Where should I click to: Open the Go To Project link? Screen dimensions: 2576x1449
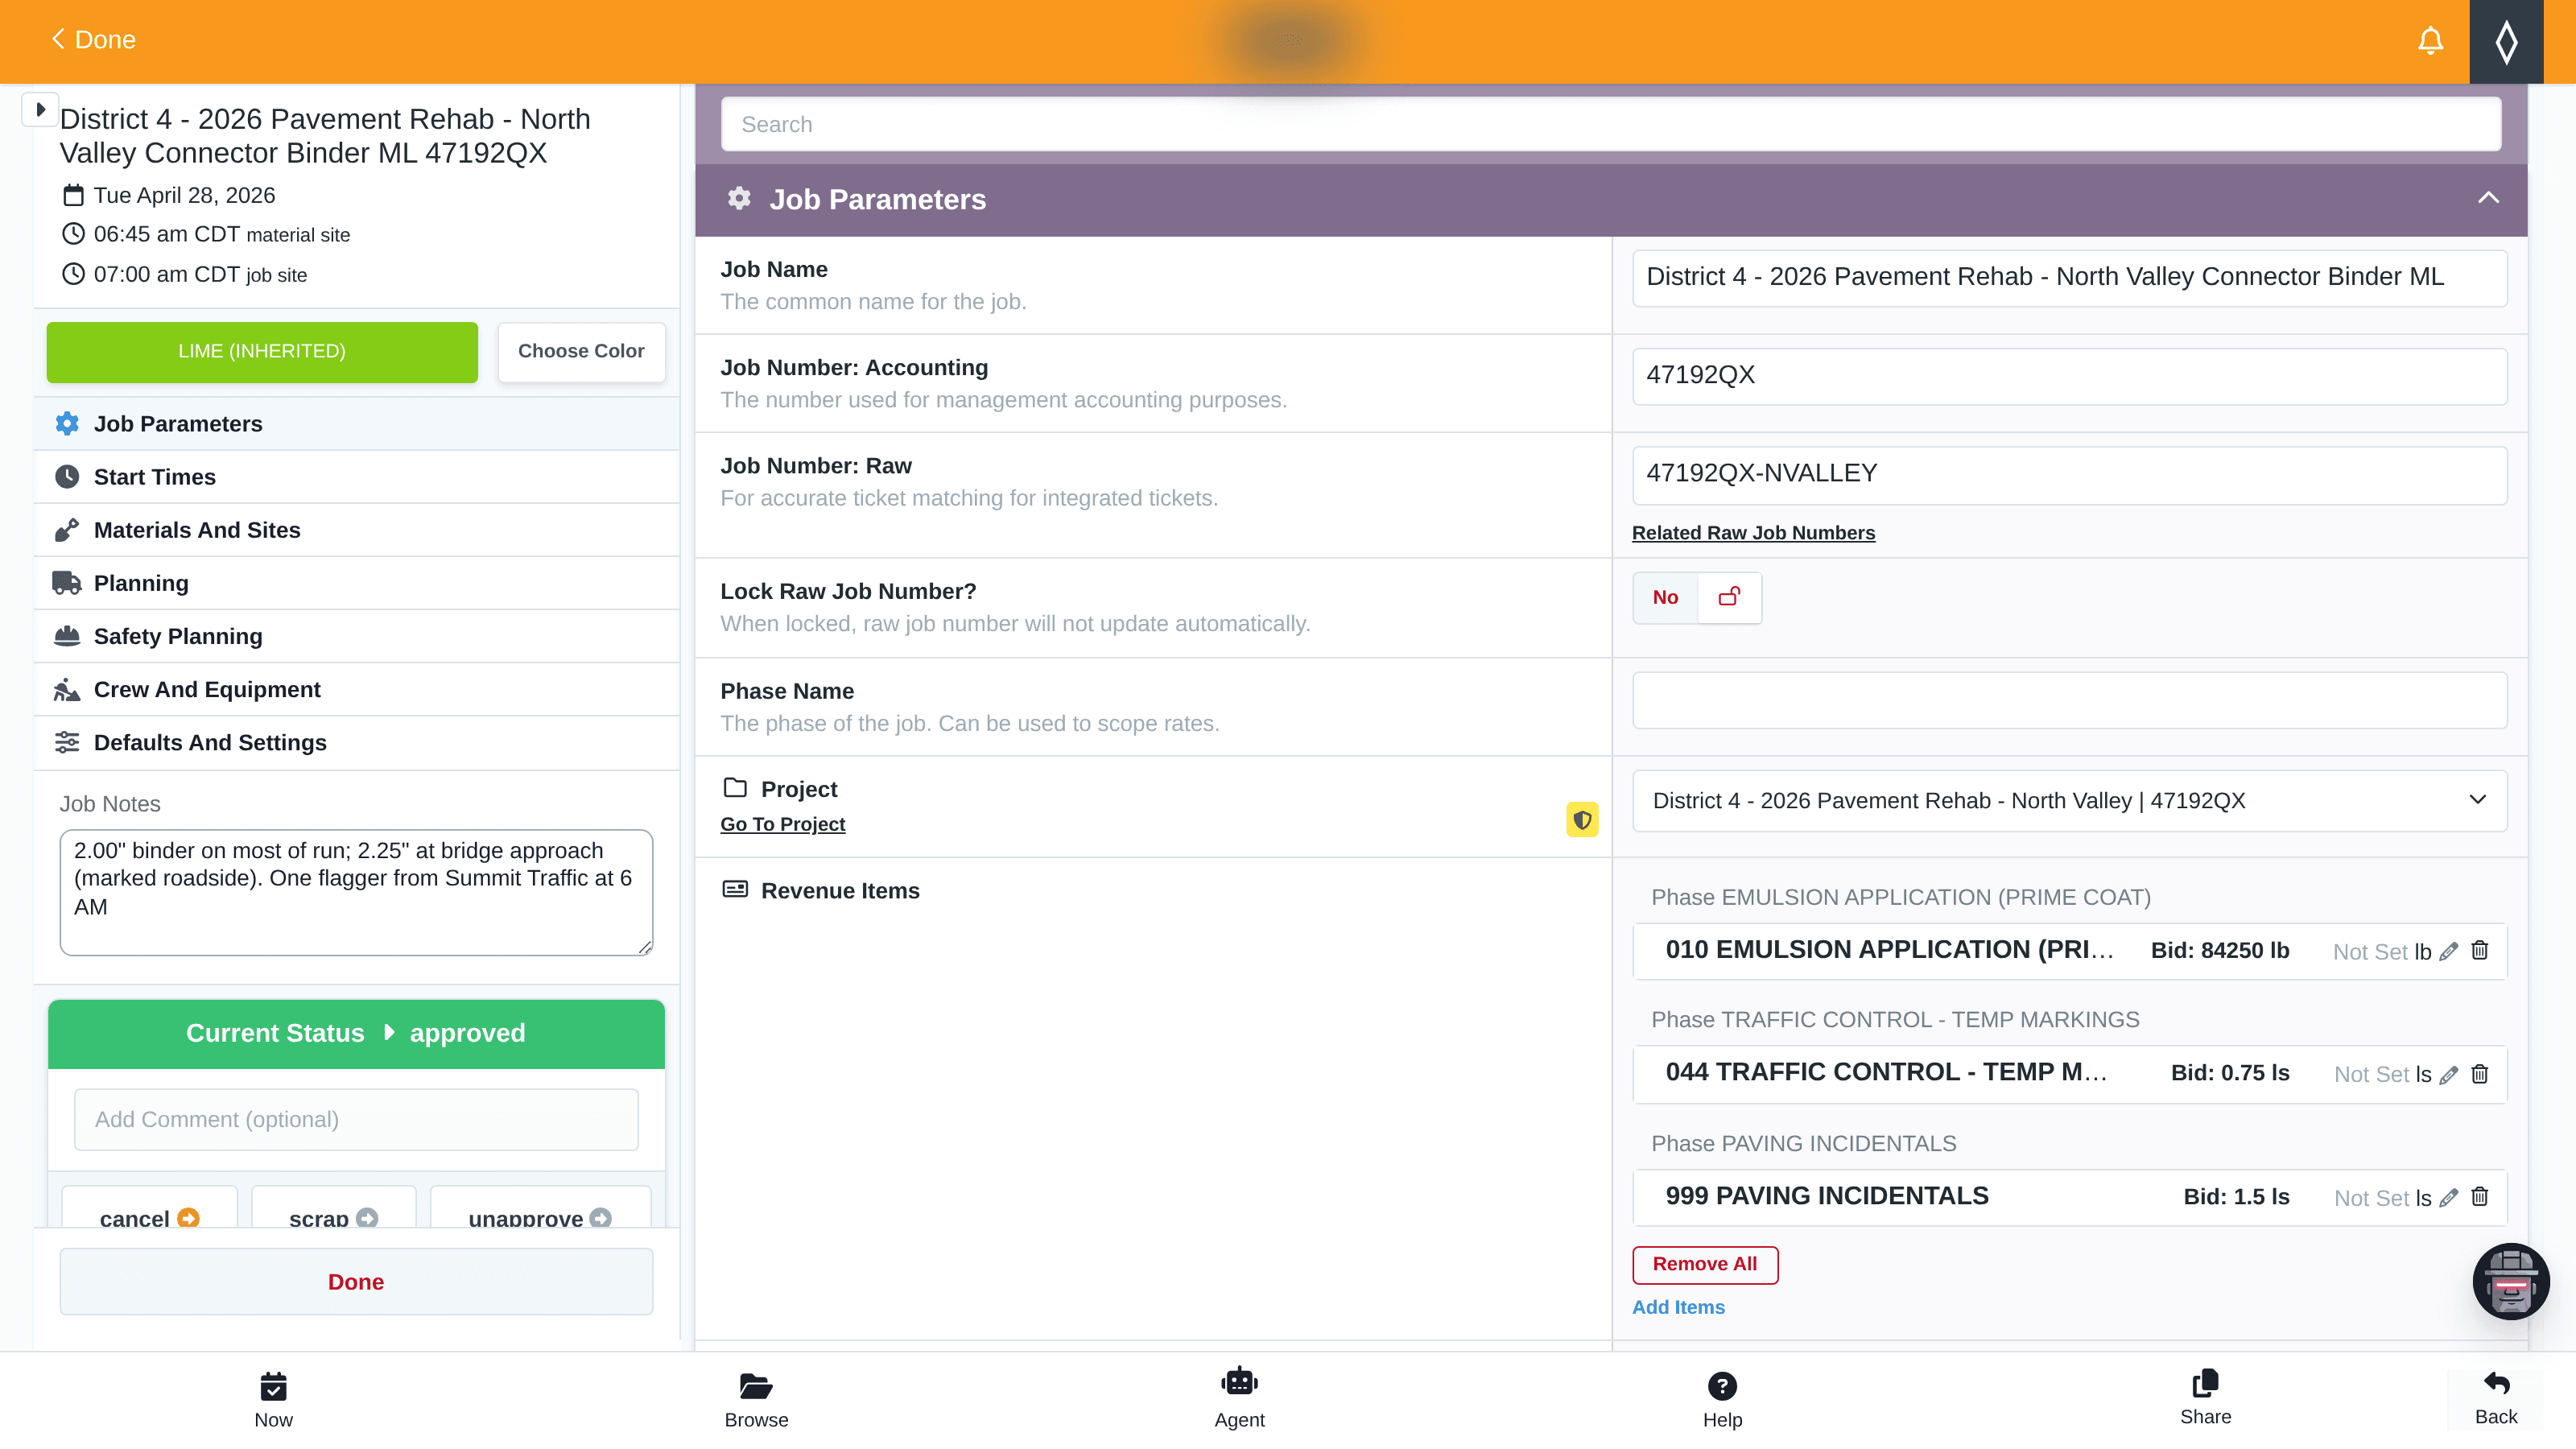tap(782, 825)
